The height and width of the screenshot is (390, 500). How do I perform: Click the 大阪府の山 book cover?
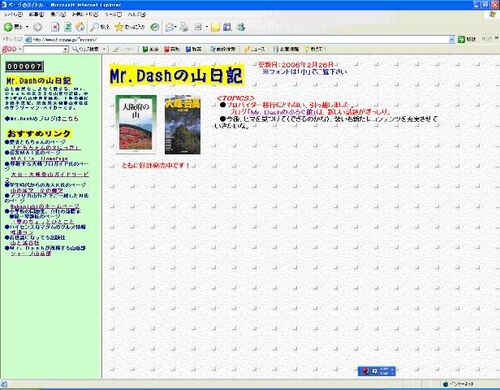pyautogui.click(x=136, y=125)
